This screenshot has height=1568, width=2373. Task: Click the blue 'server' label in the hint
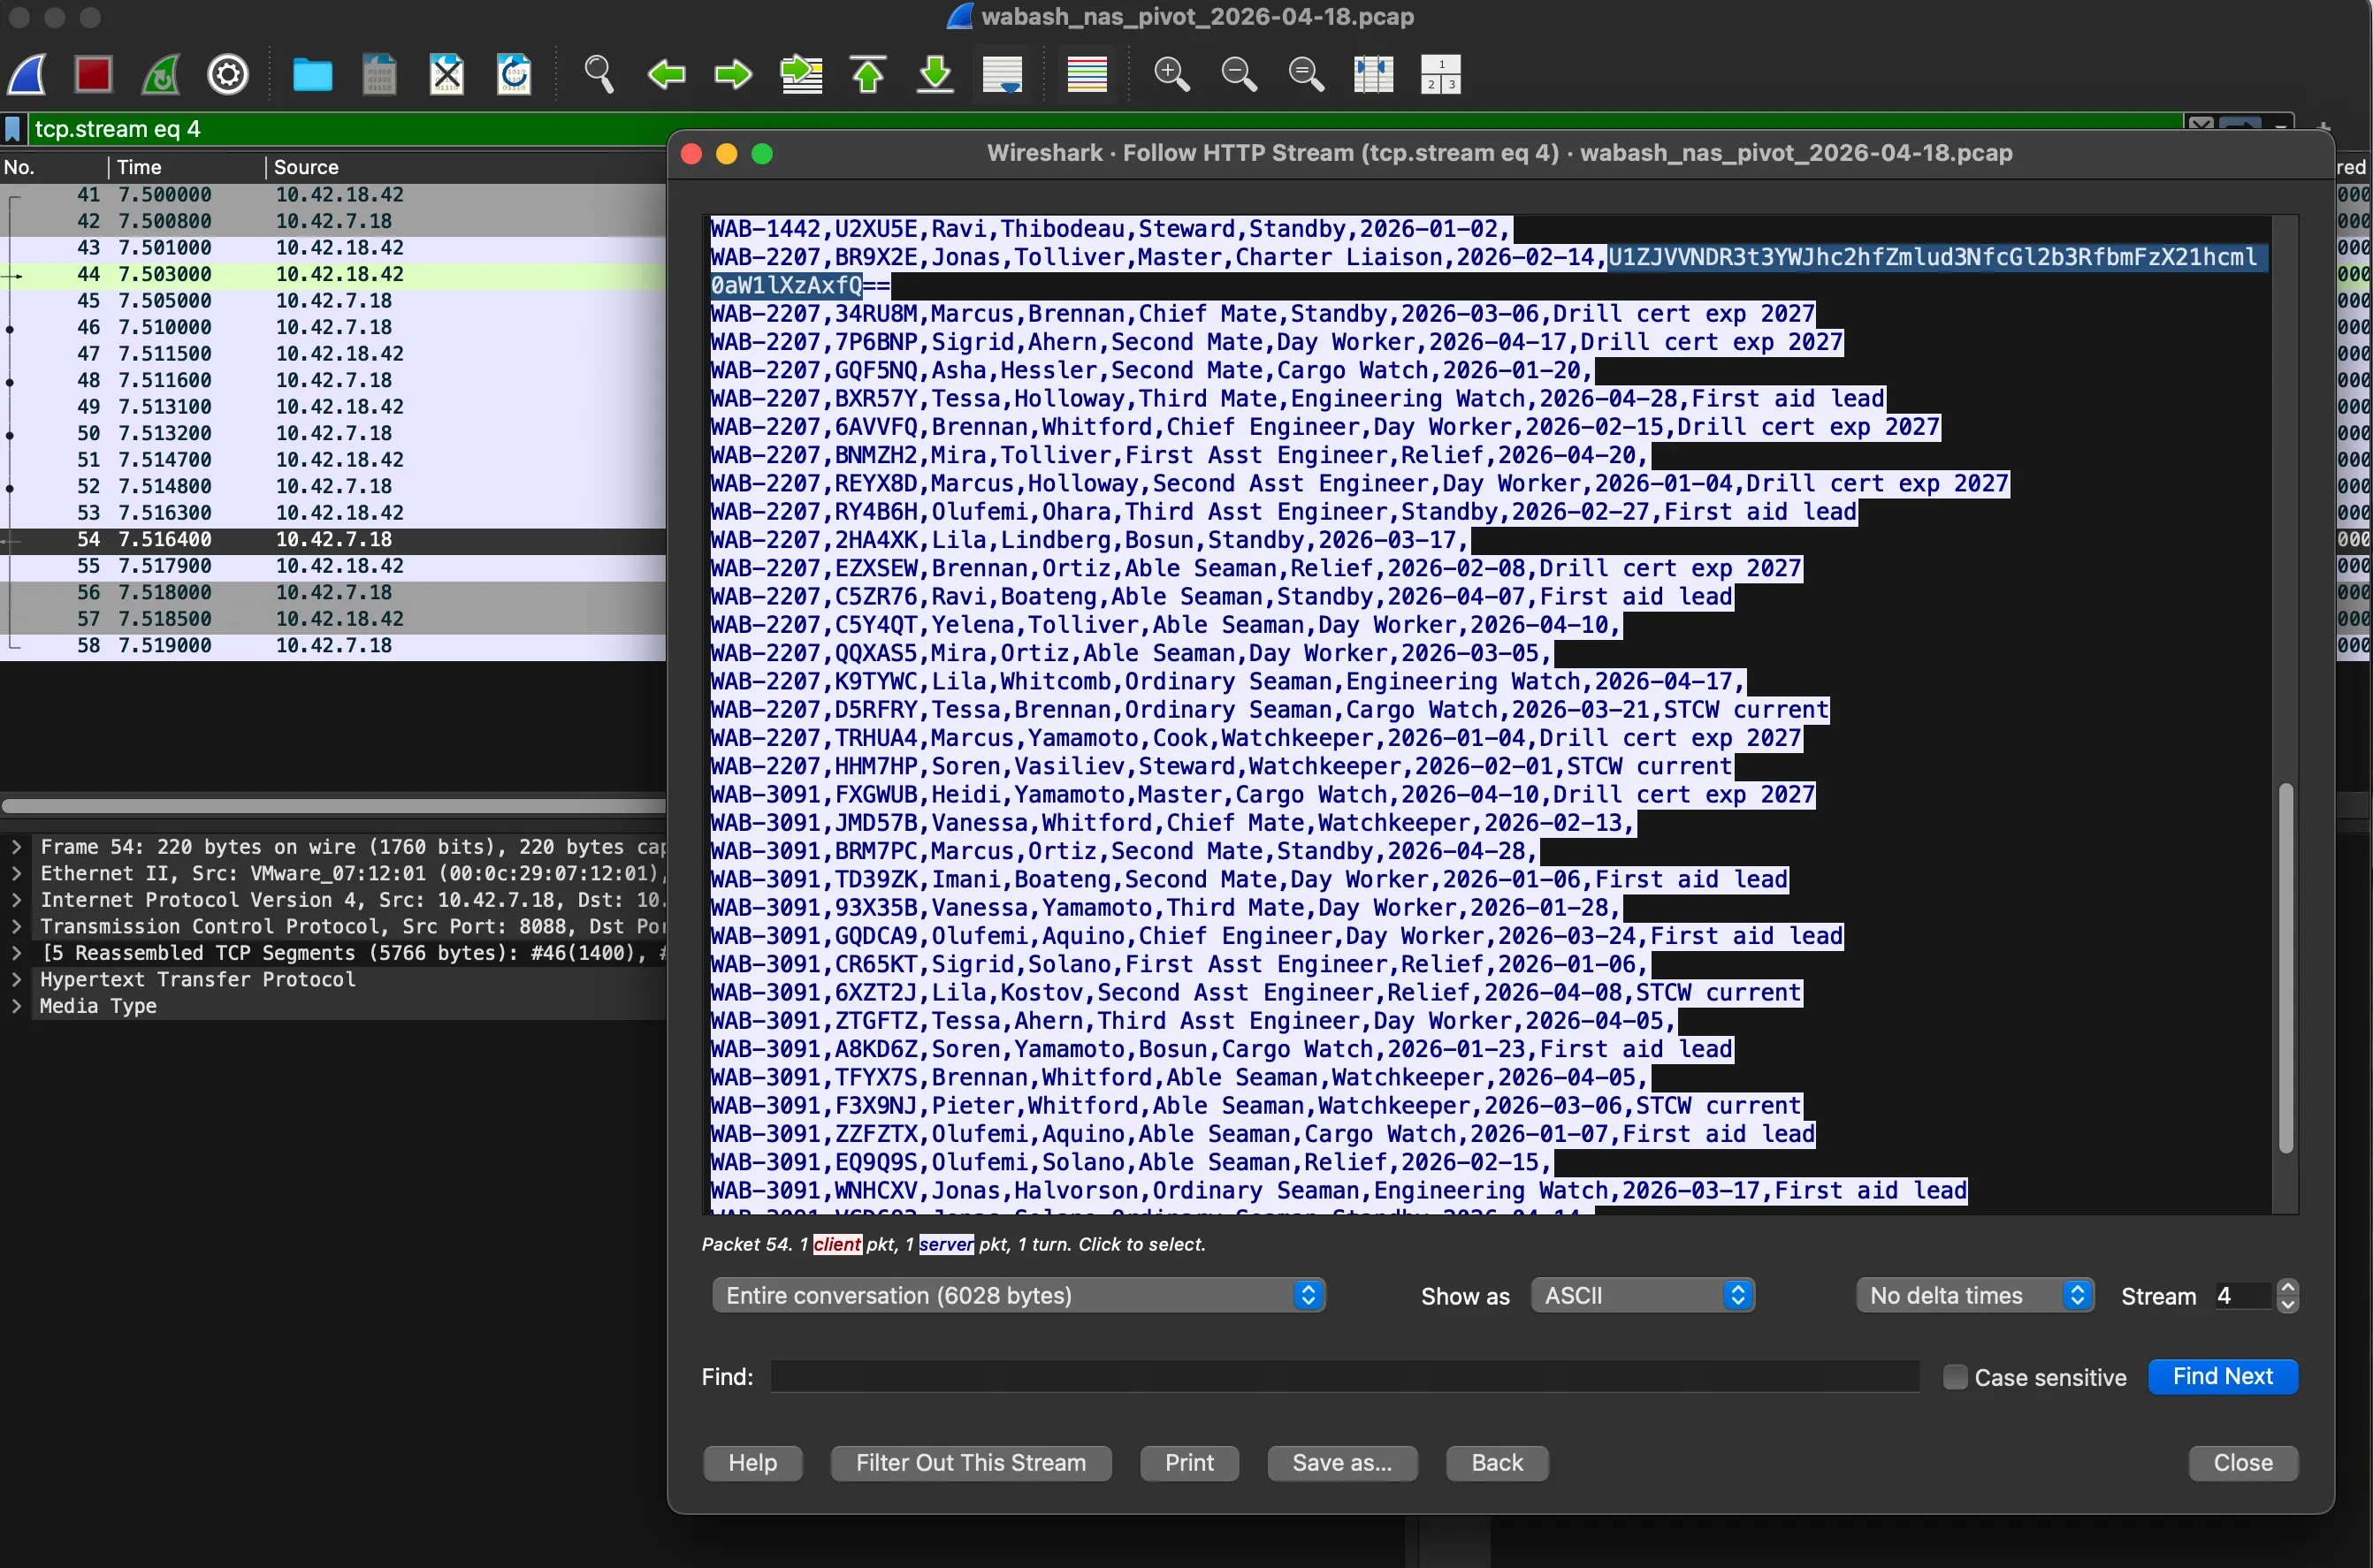pos(946,1244)
